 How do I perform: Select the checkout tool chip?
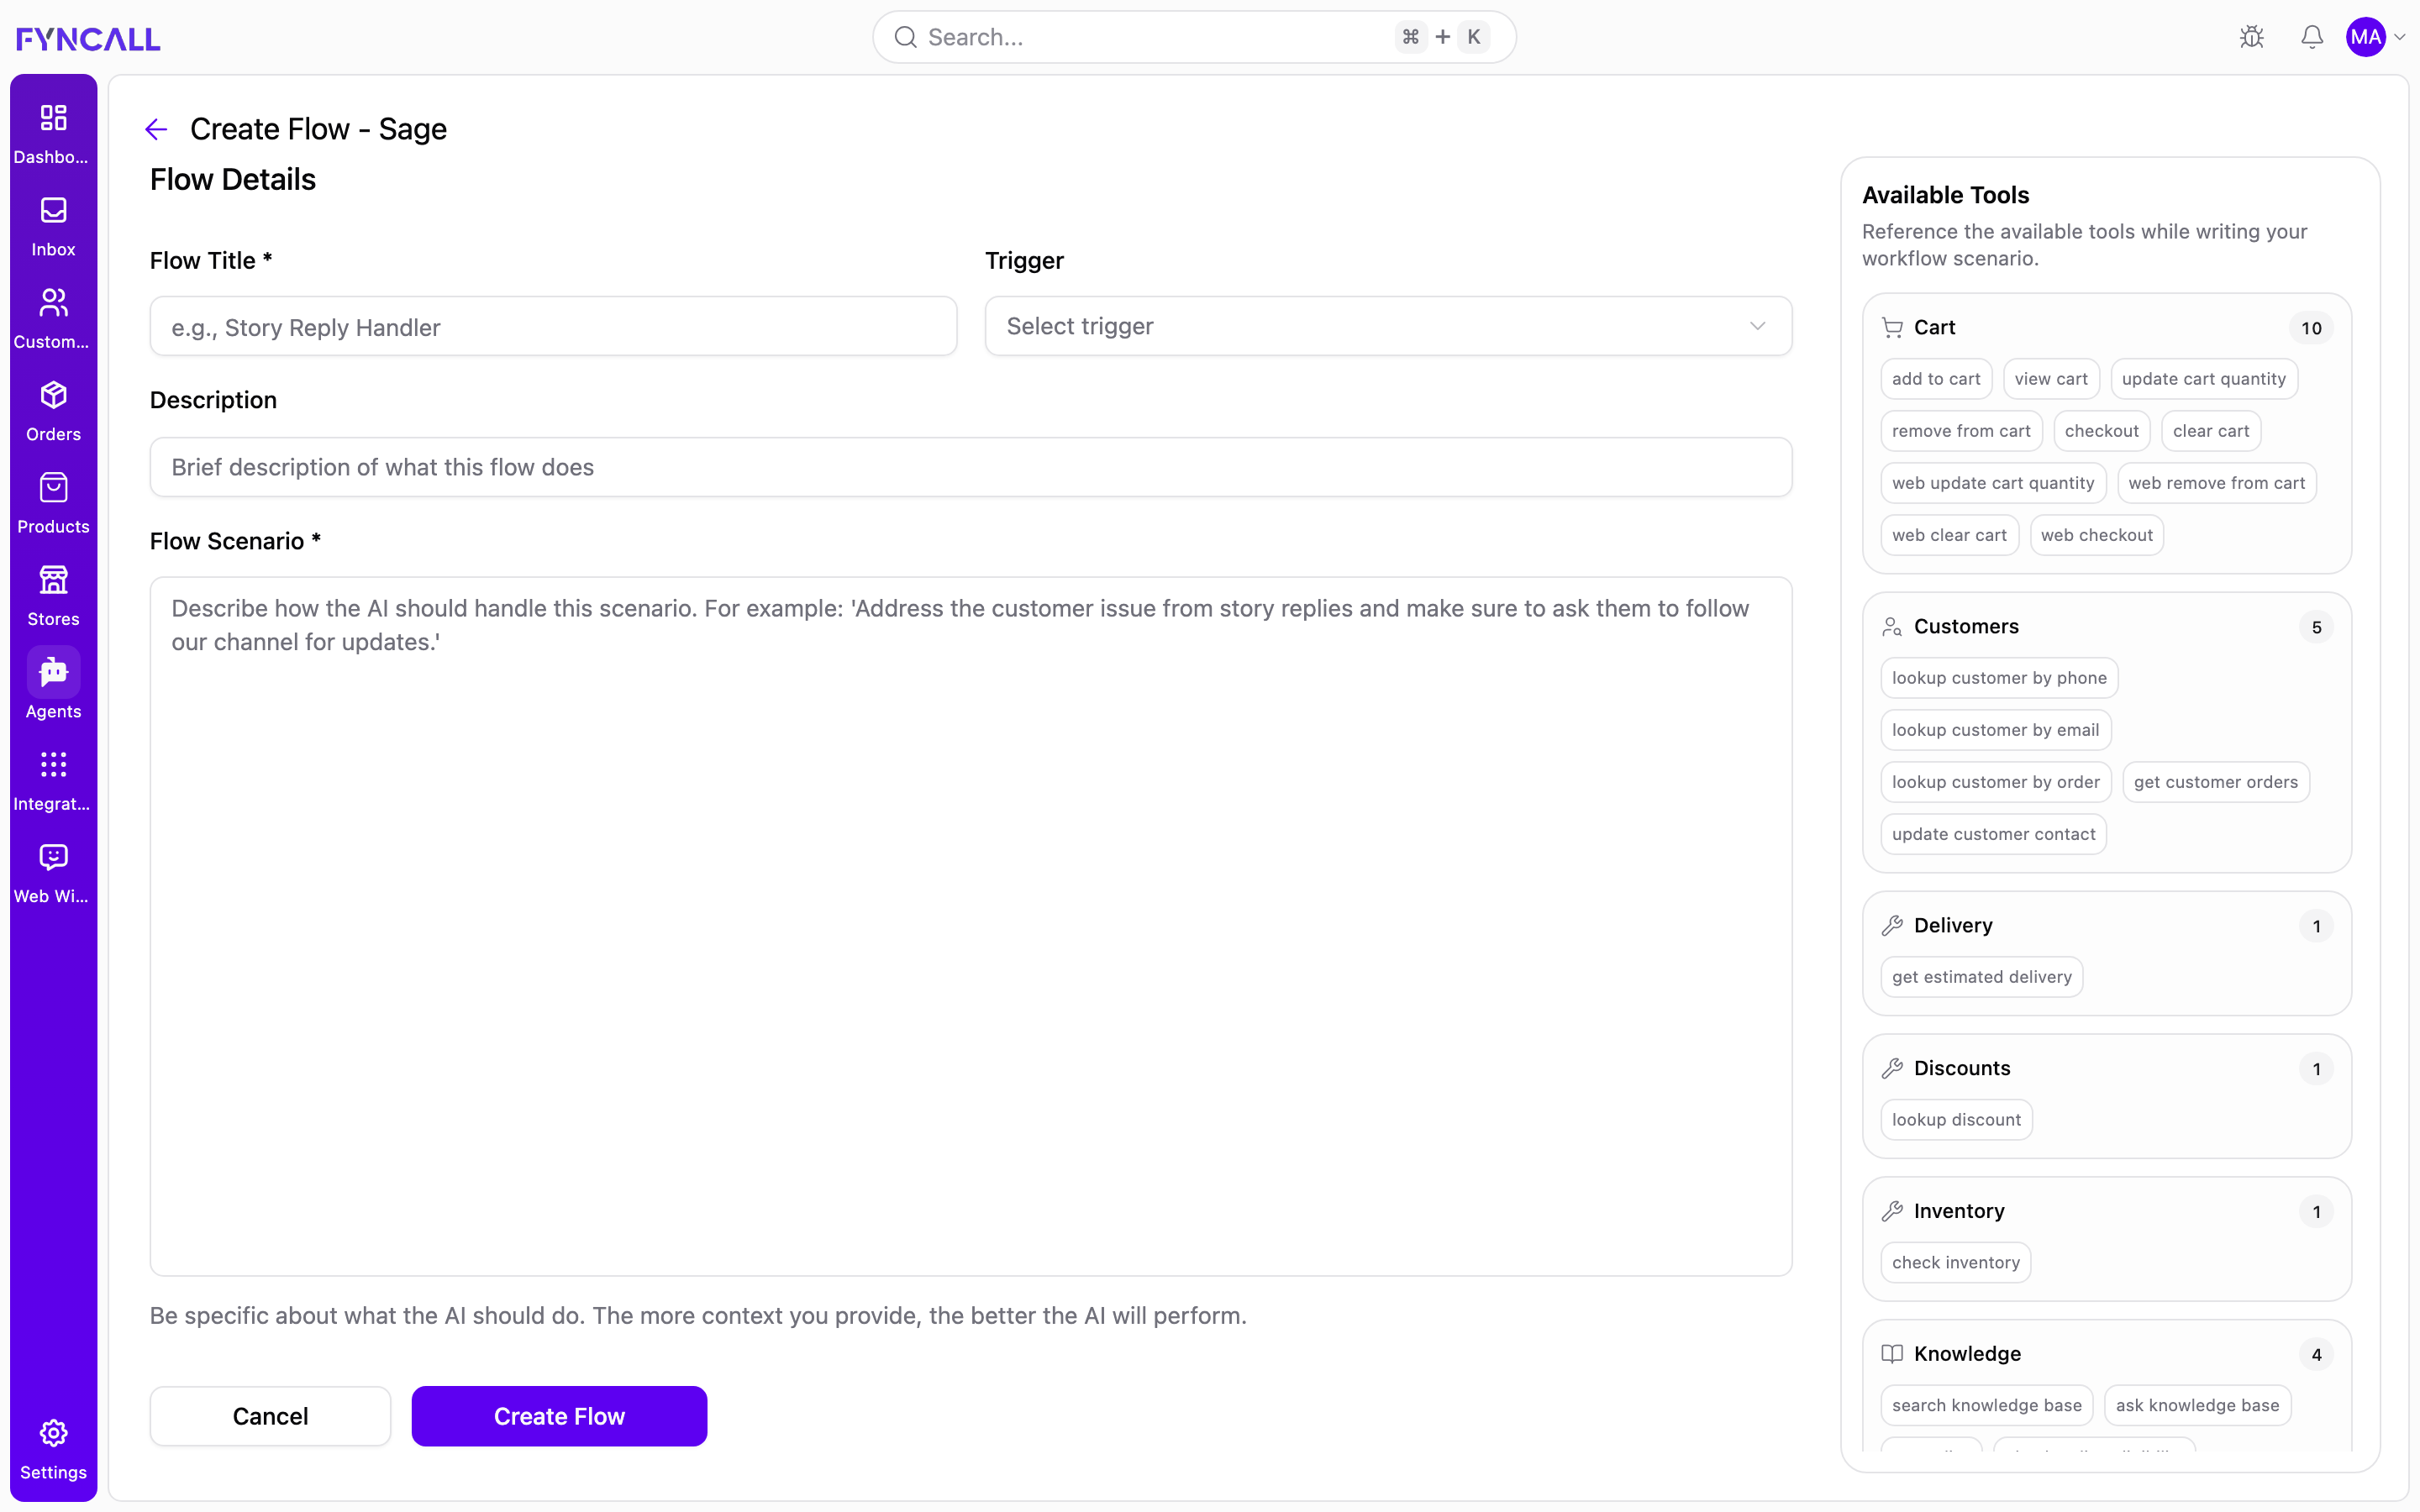coord(2102,431)
